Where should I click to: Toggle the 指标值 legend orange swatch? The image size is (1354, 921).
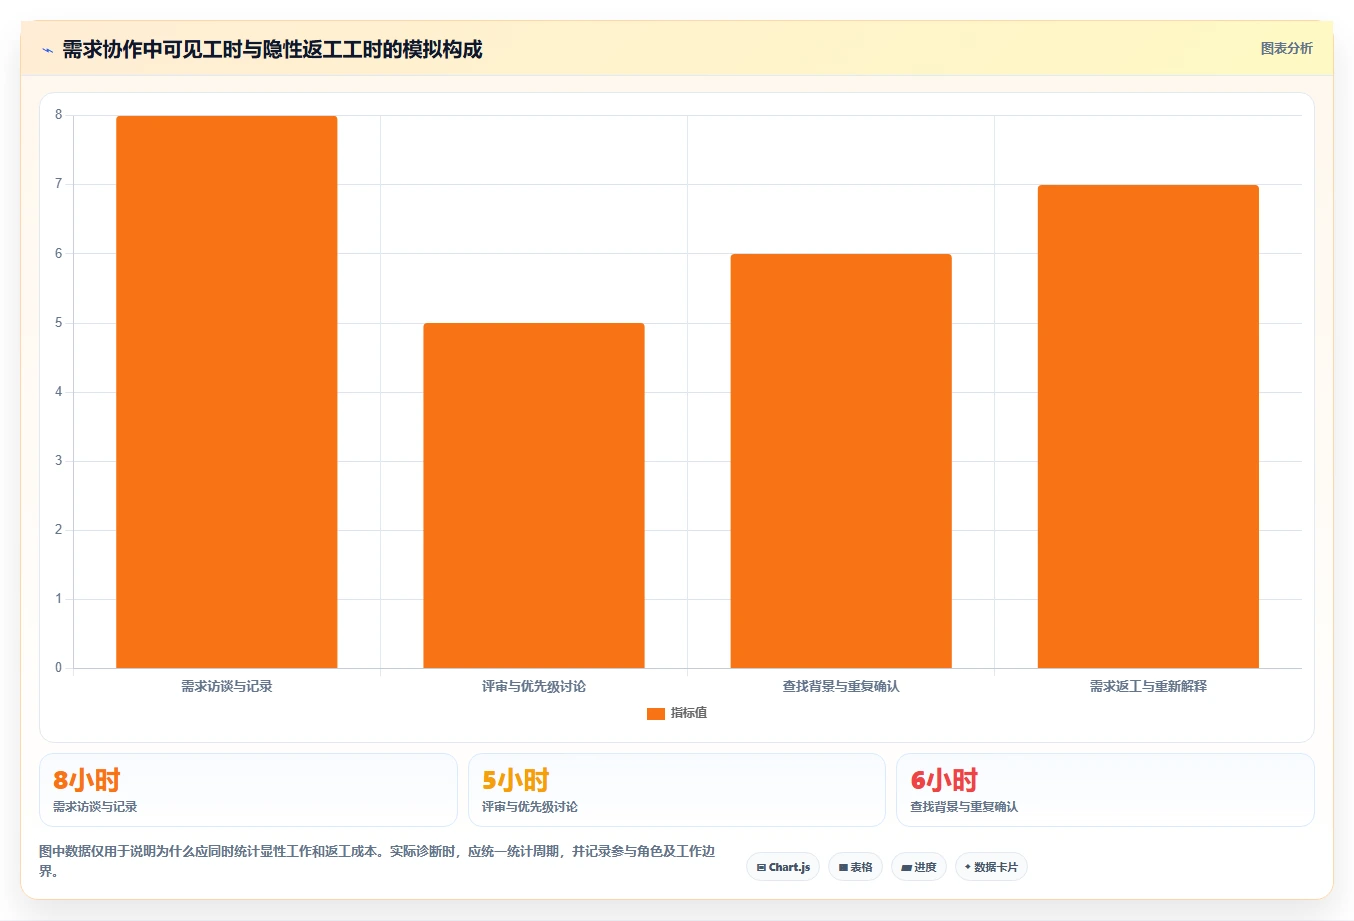656,713
